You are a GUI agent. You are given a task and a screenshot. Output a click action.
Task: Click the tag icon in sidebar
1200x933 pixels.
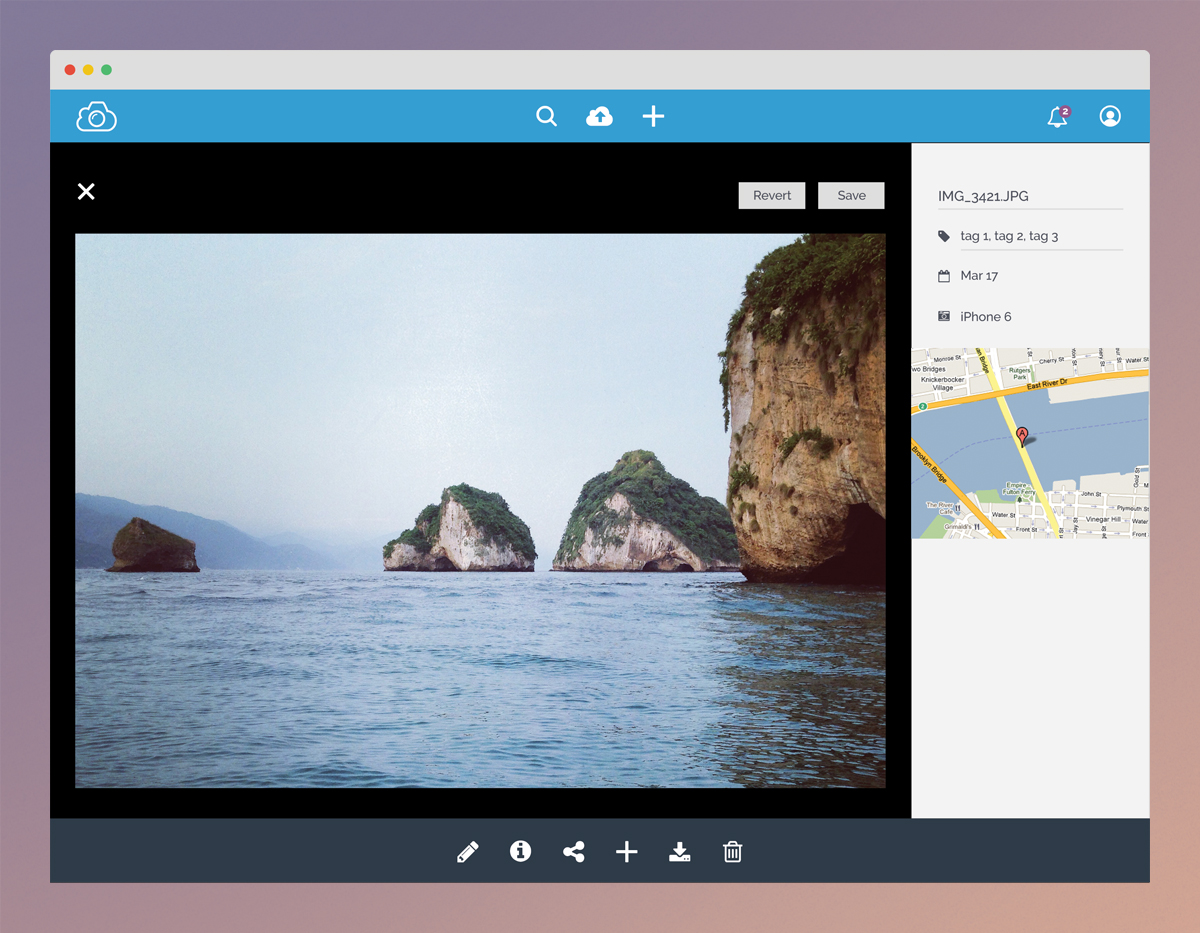944,236
